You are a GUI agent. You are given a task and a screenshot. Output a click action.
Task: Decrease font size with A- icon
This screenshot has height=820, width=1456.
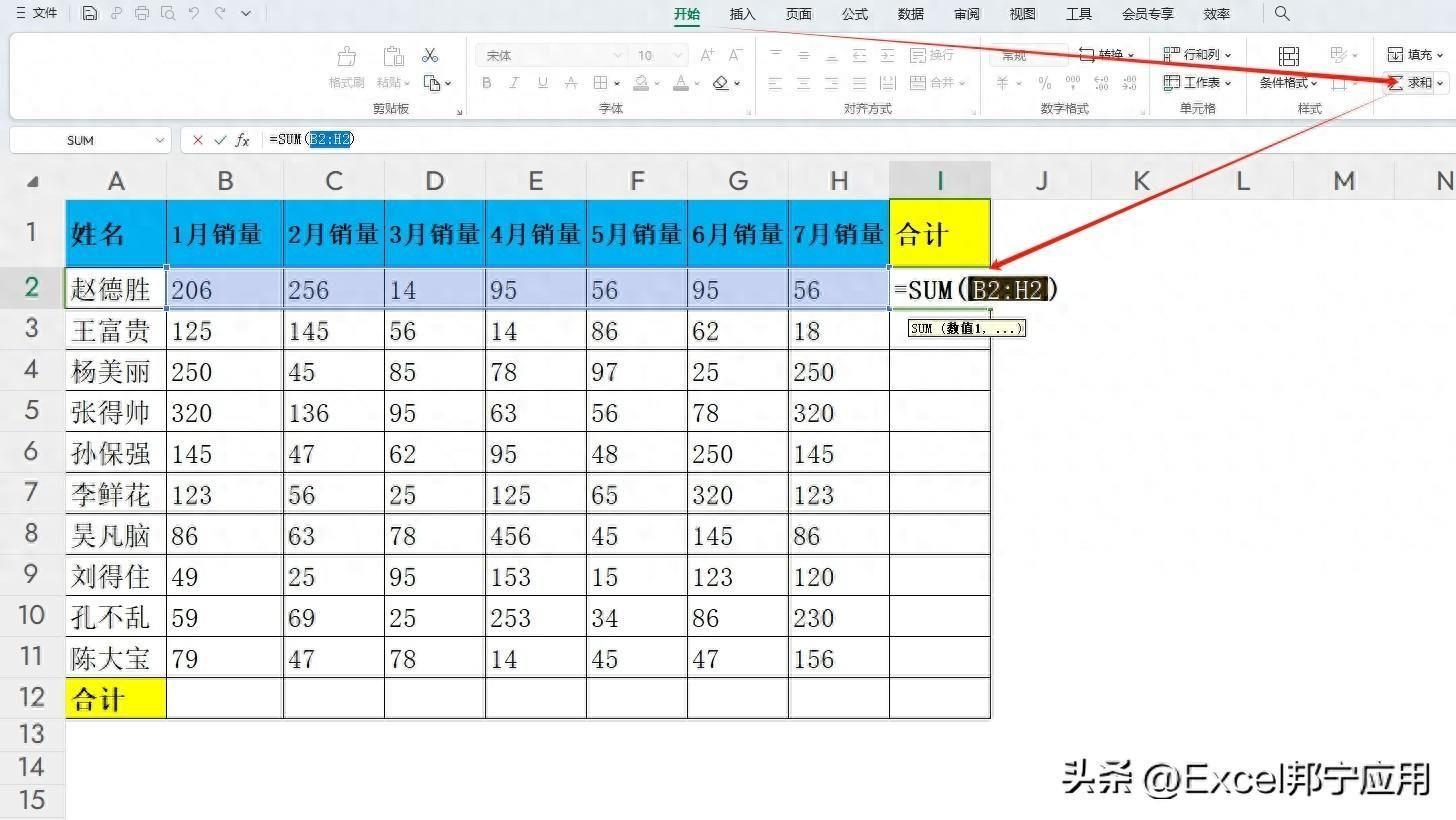point(735,55)
